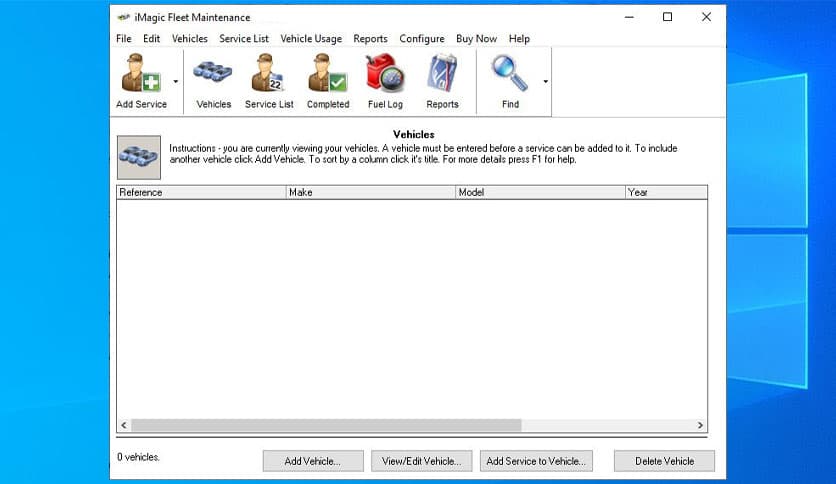This screenshot has width=836, height=484.
Task: Click the View/Edit Vehicle... button
Action: point(422,461)
